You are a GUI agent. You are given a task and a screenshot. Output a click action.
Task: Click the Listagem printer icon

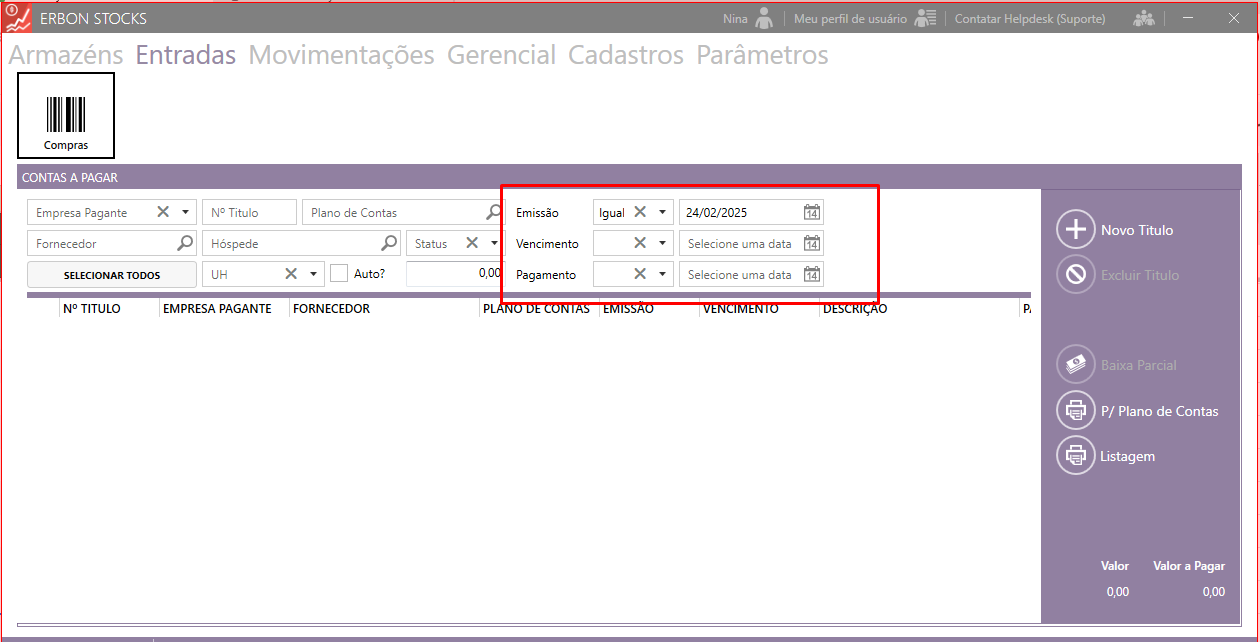1076,456
